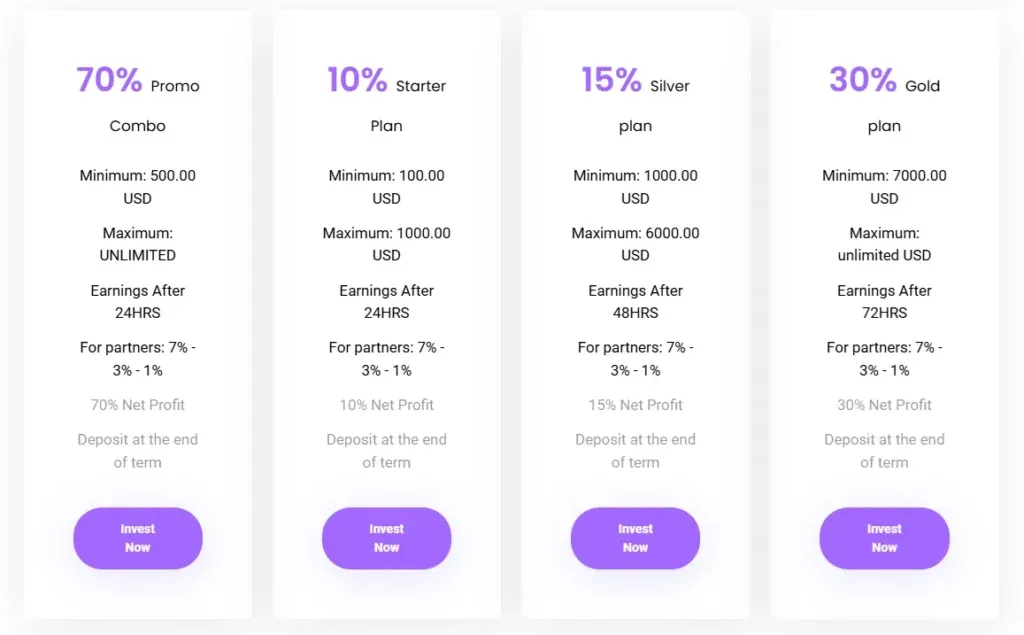Click the Maximum: 6000.00 USD line
The height and width of the screenshot is (635, 1024).
pyautogui.click(x=635, y=244)
